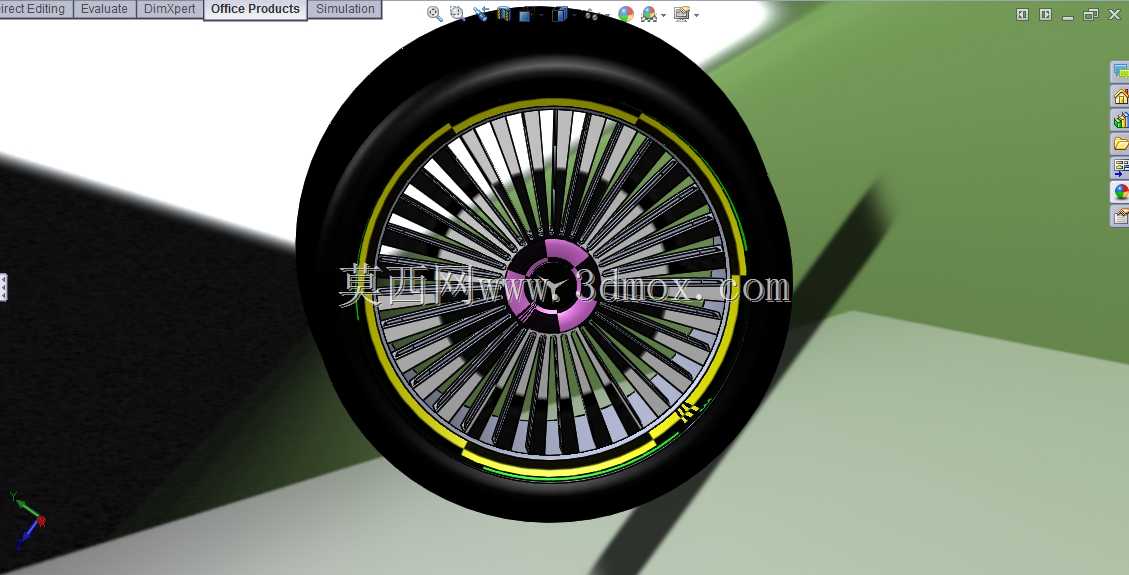Click the panel collapse handle on the left edge
Viewport: 1129px width, 575px height.
pos(3,287)
